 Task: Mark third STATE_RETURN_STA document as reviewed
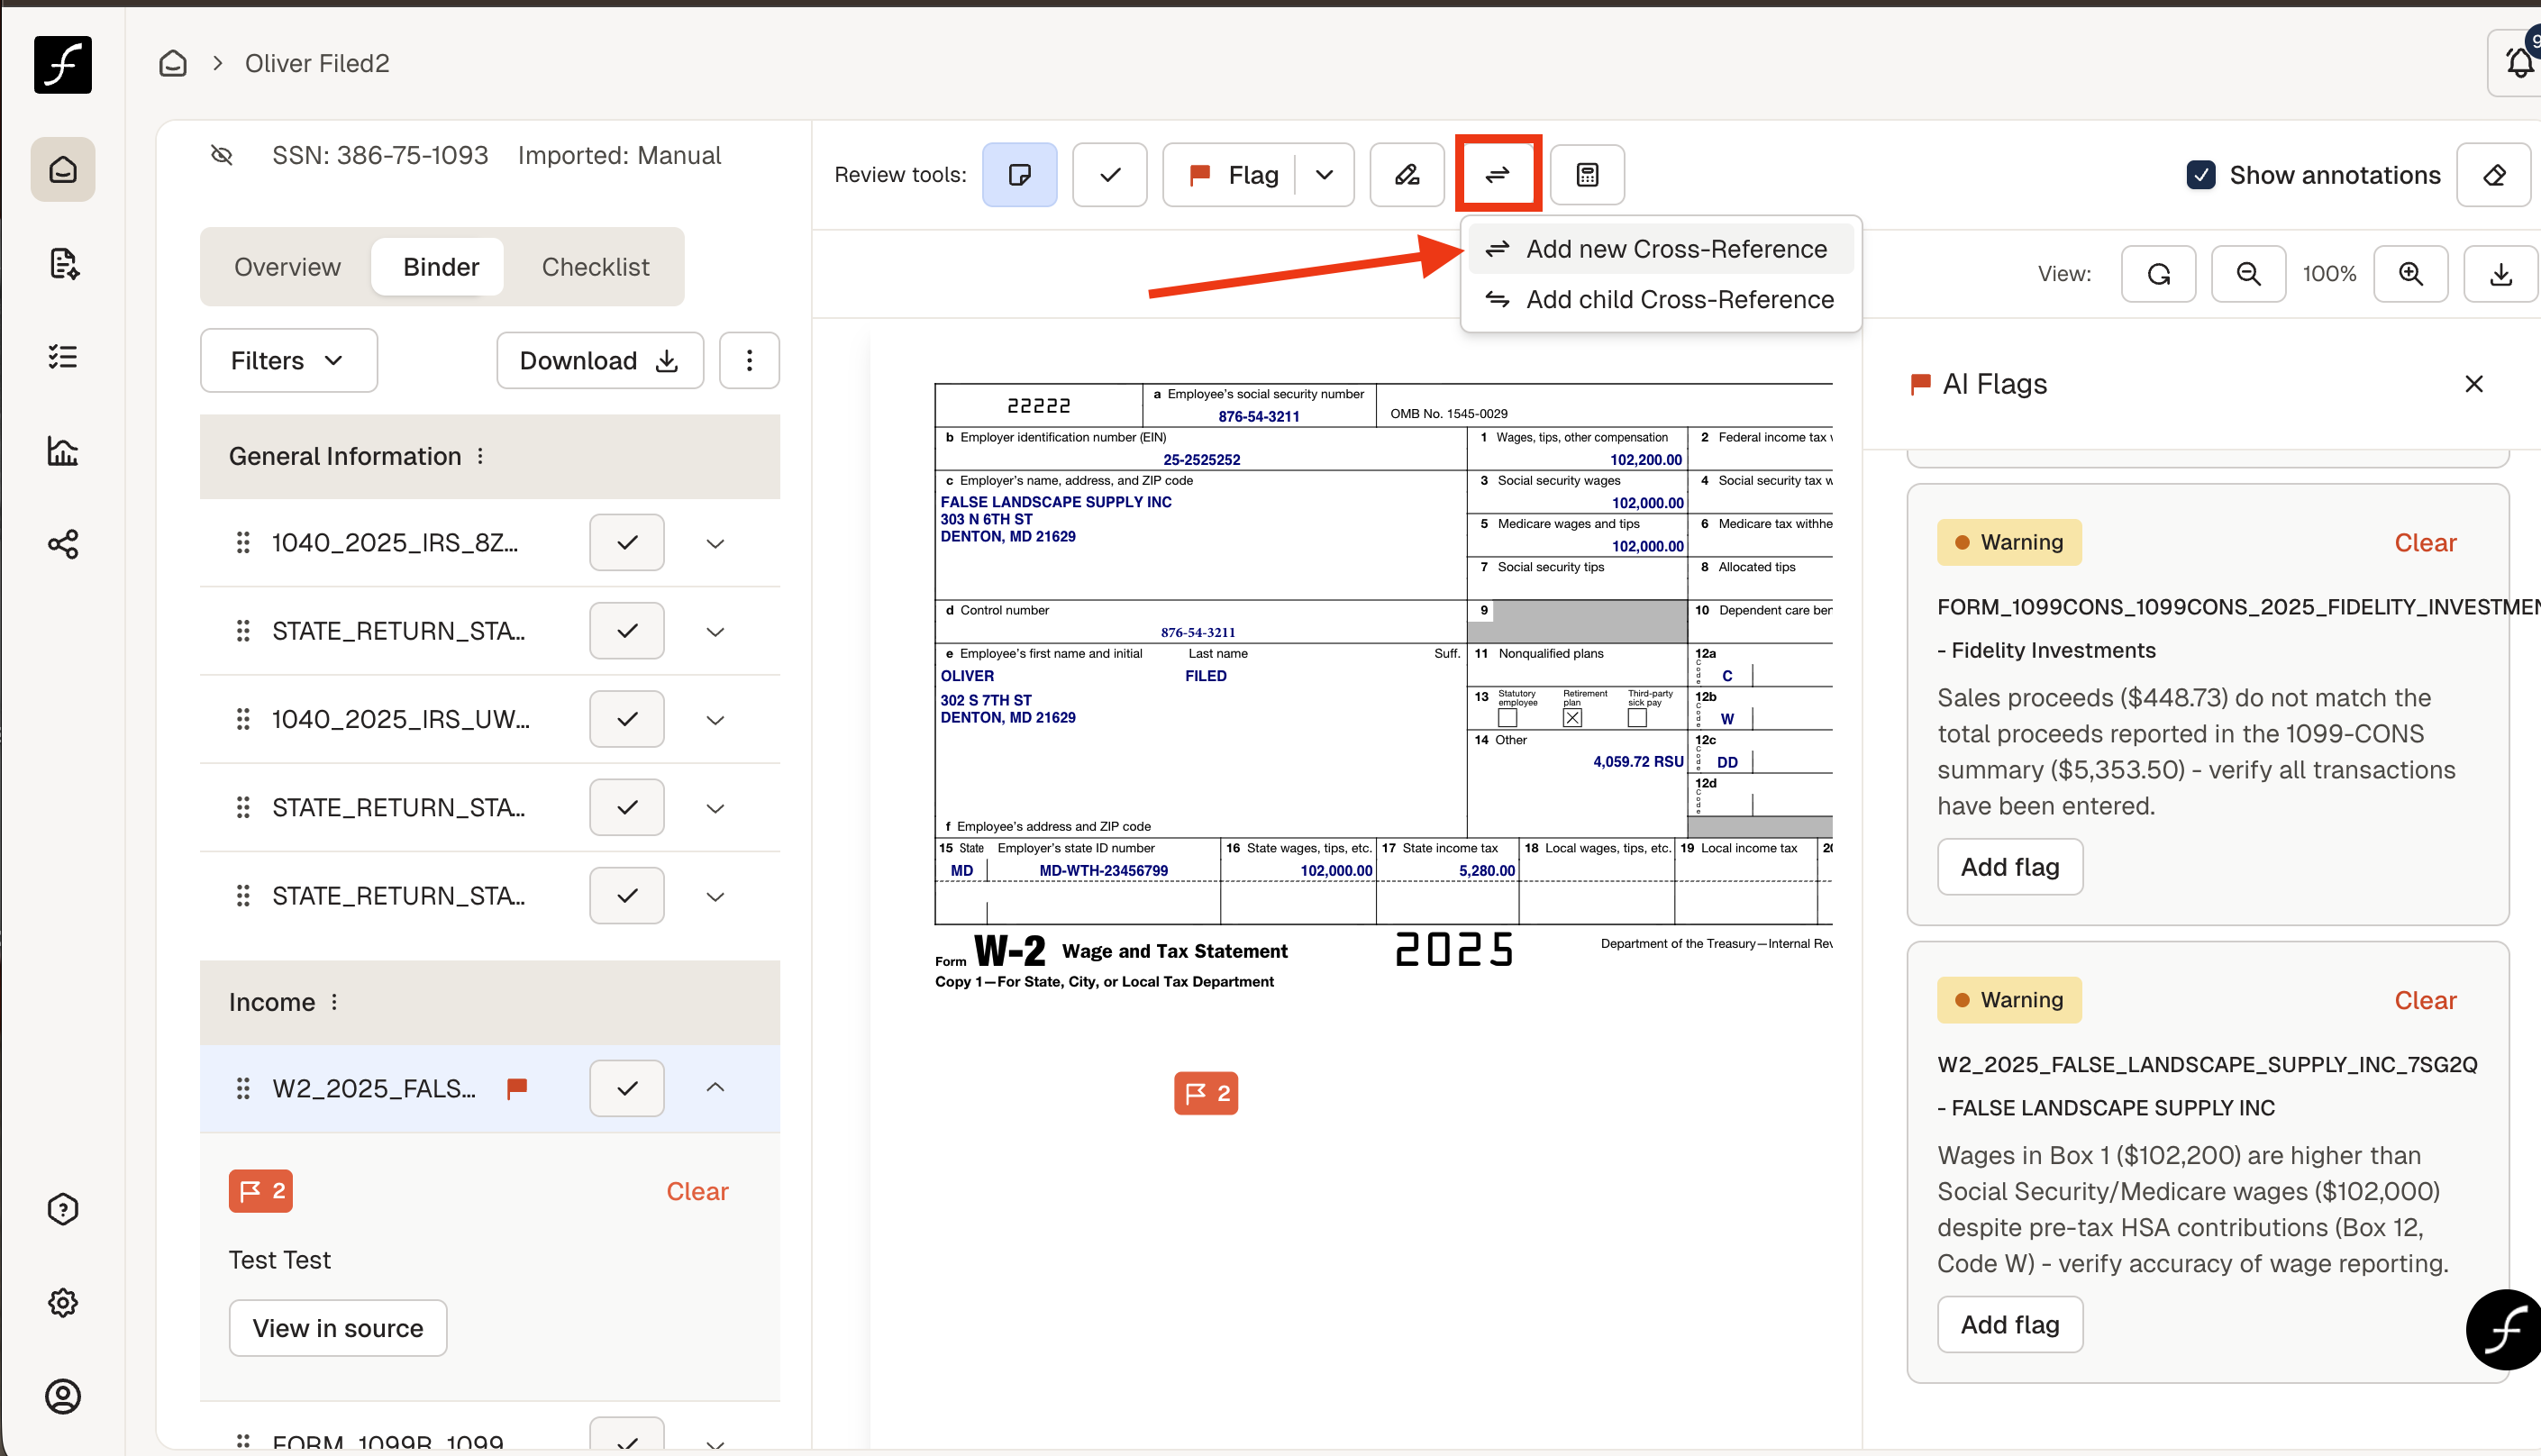click(x=627, y=895)
